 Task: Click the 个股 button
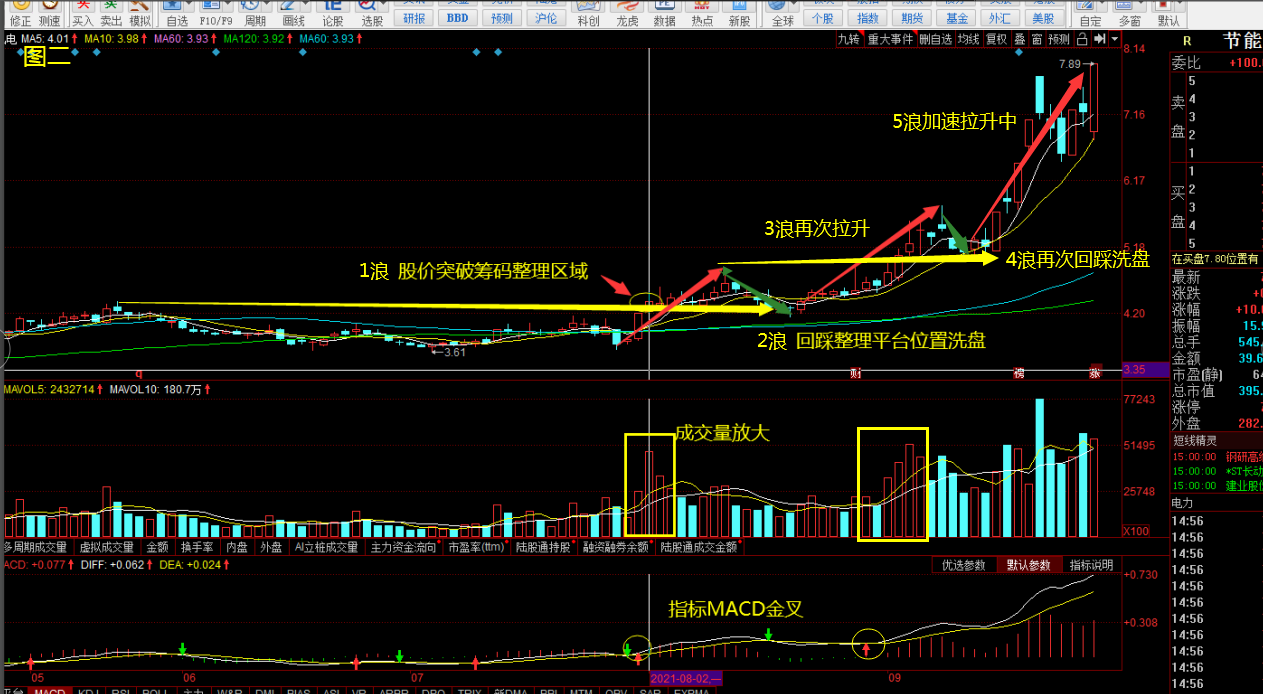coord(822,17)
